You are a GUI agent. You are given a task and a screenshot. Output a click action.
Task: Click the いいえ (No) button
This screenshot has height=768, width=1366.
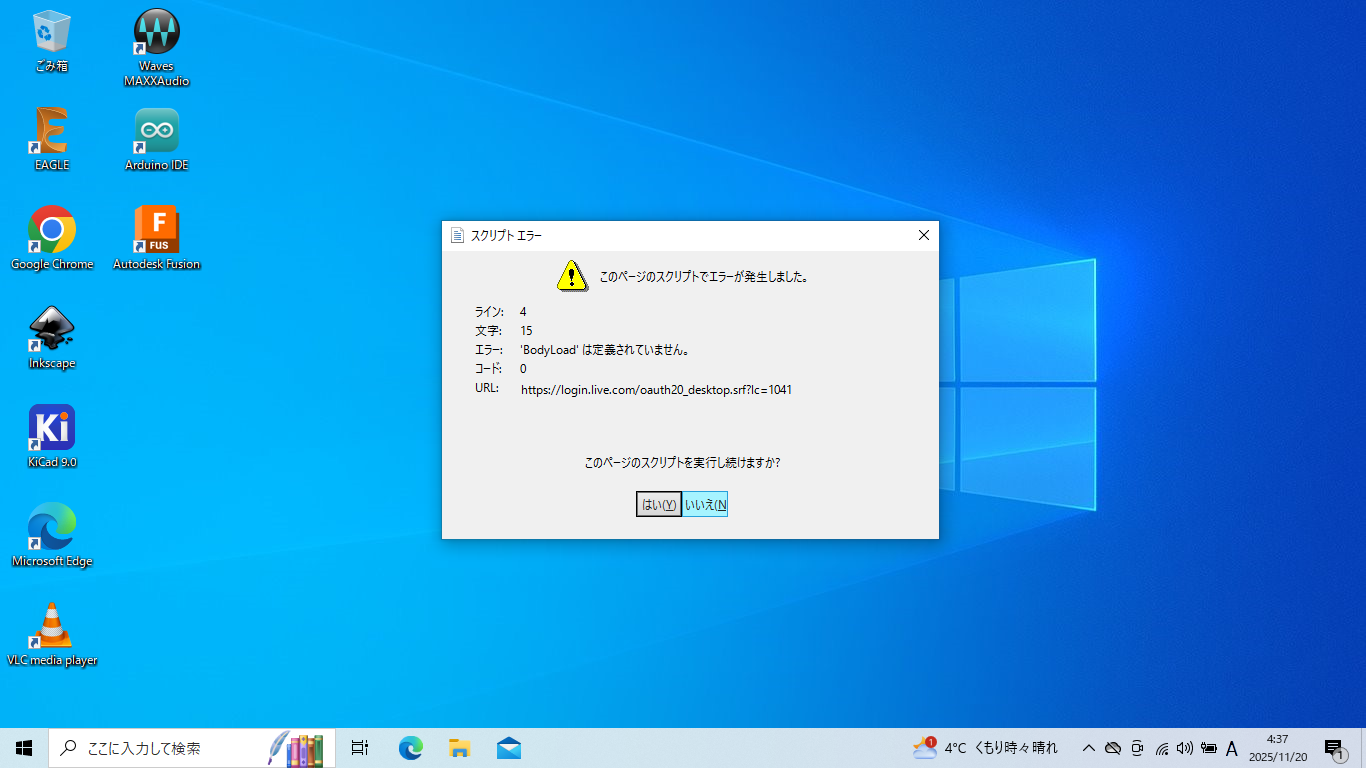(705, 505)
